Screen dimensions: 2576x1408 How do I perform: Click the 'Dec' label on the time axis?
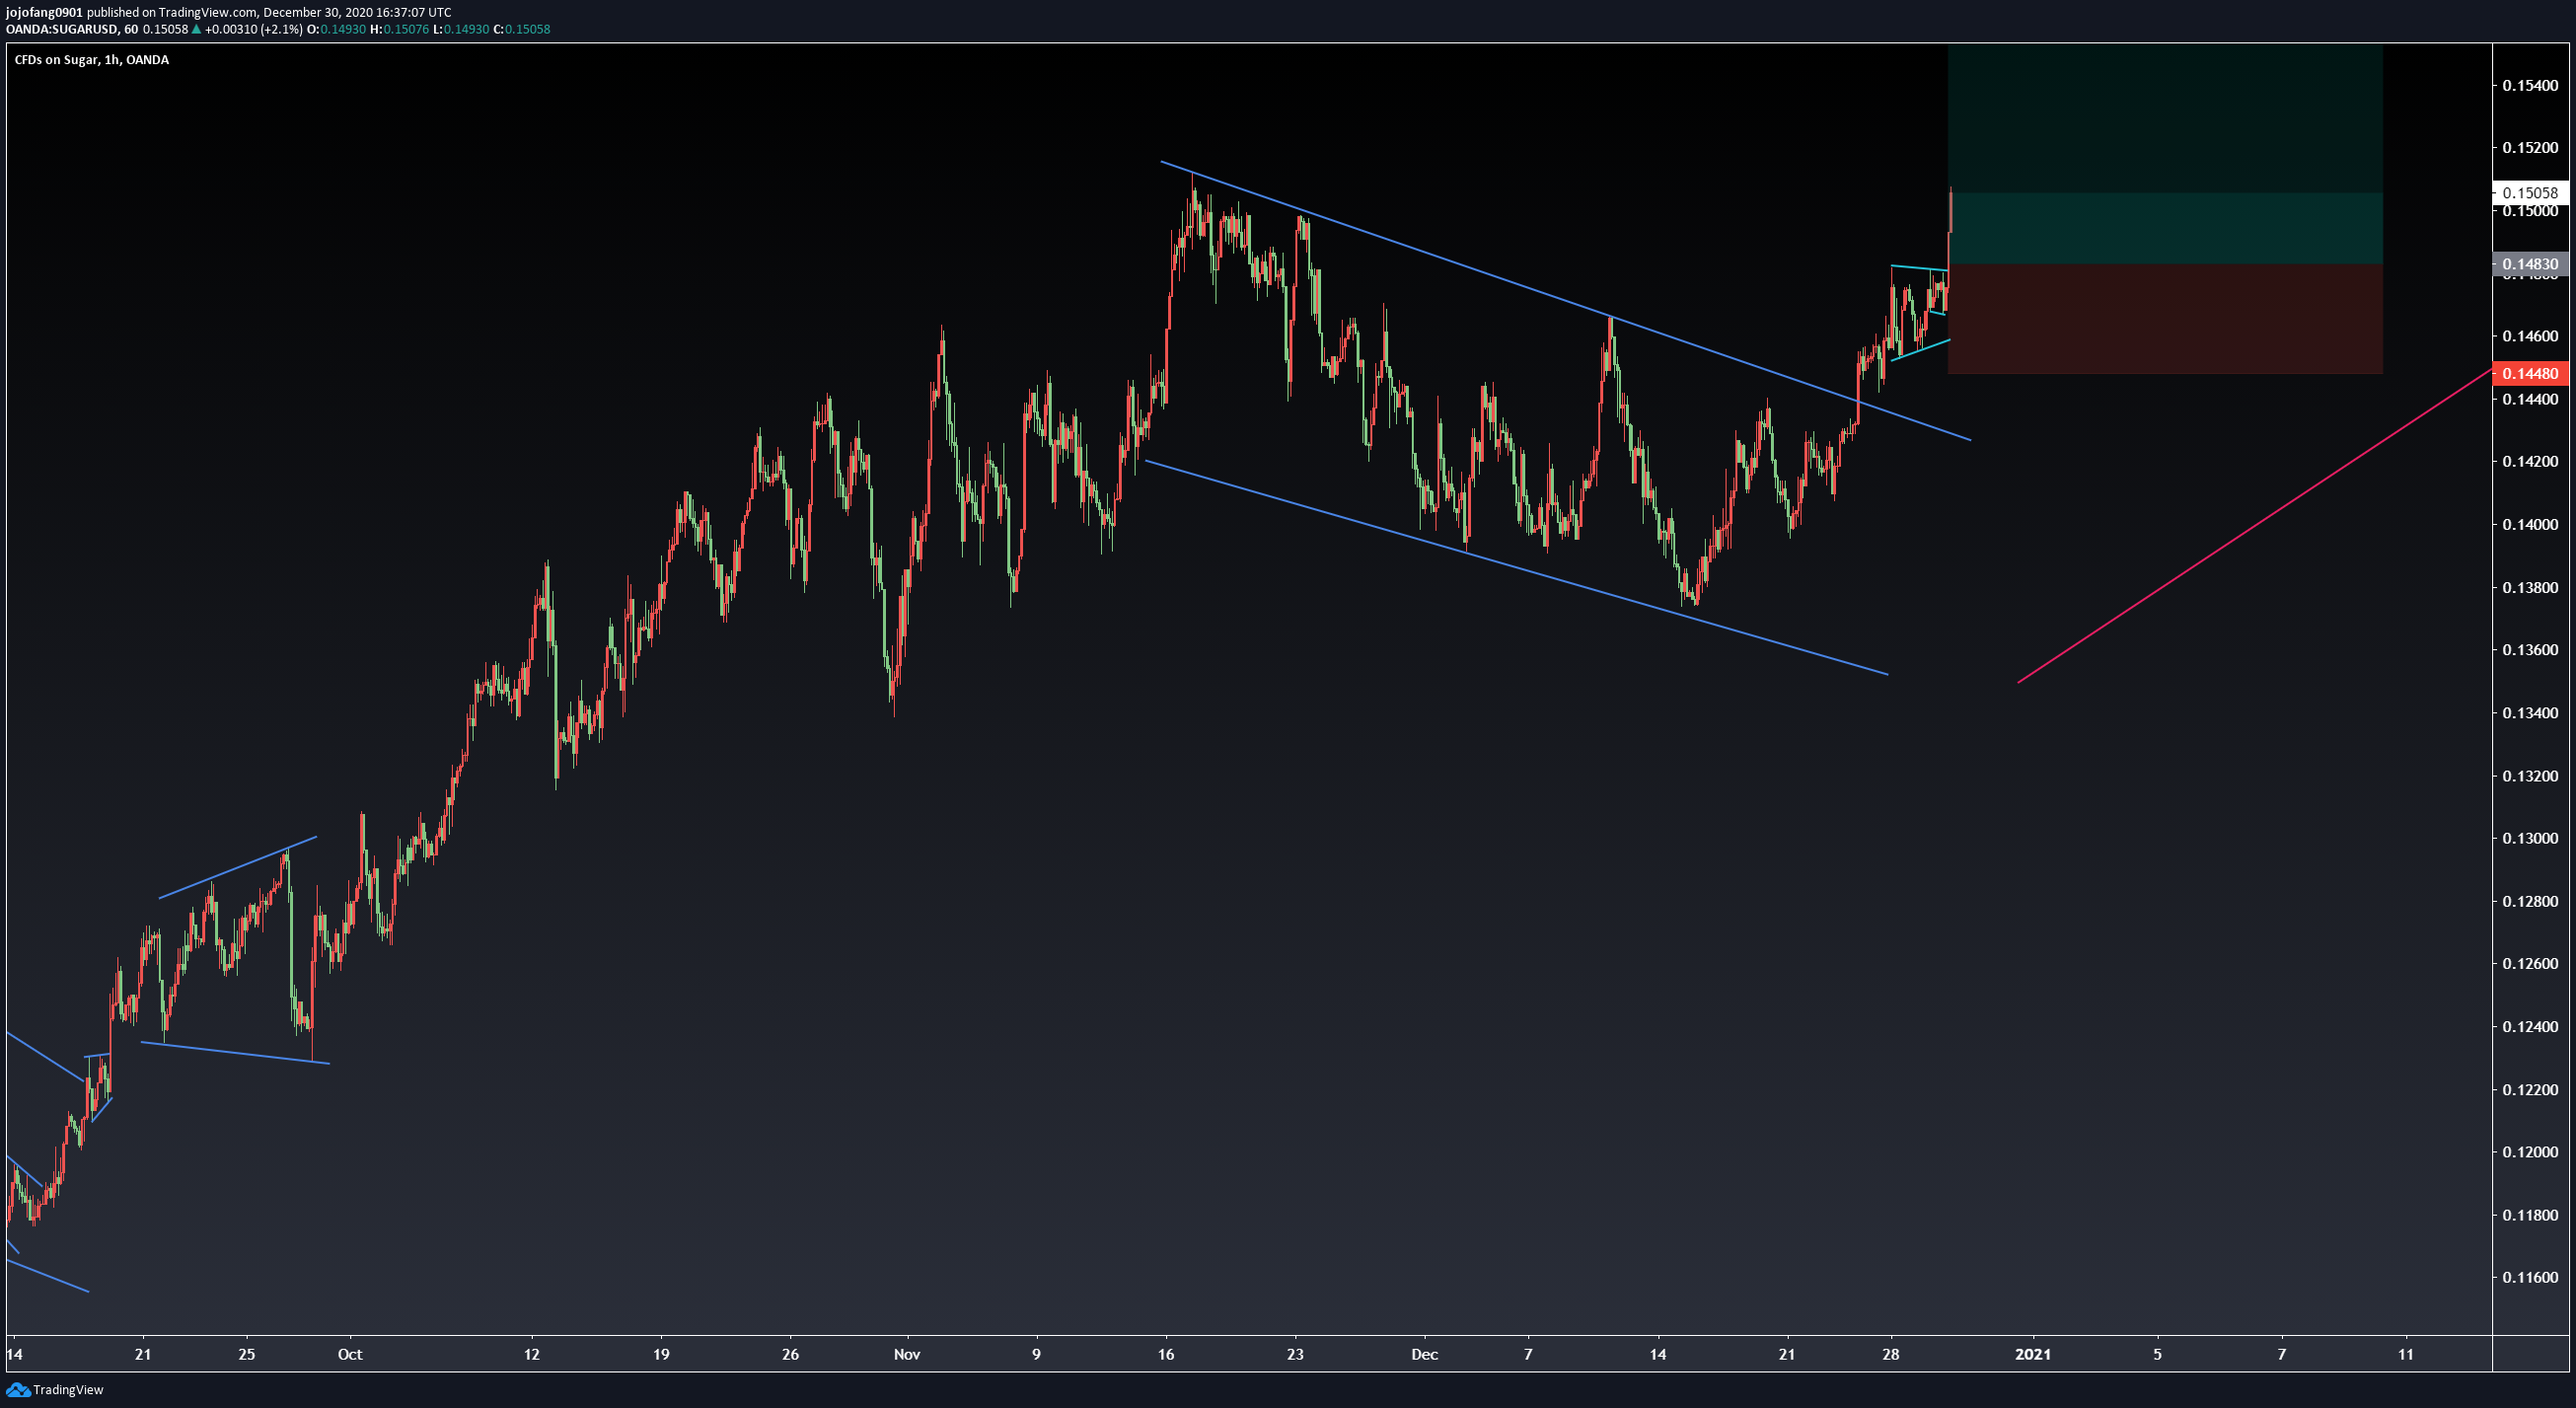tap(1424, 1355)
